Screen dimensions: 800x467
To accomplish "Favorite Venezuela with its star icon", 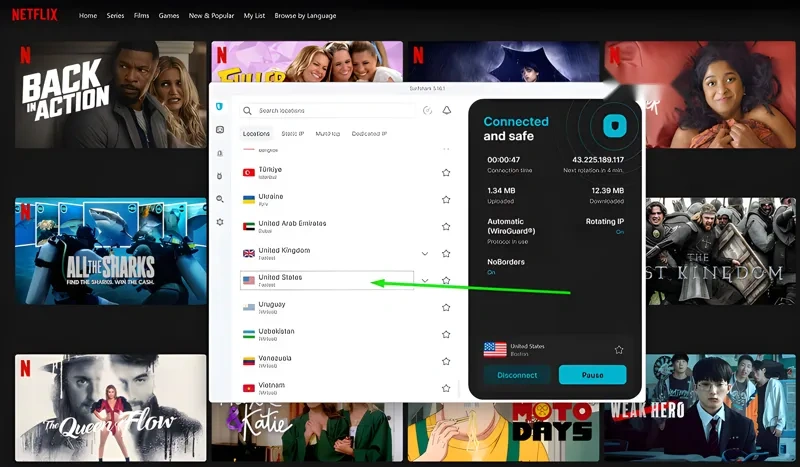I will click(446, 361).
